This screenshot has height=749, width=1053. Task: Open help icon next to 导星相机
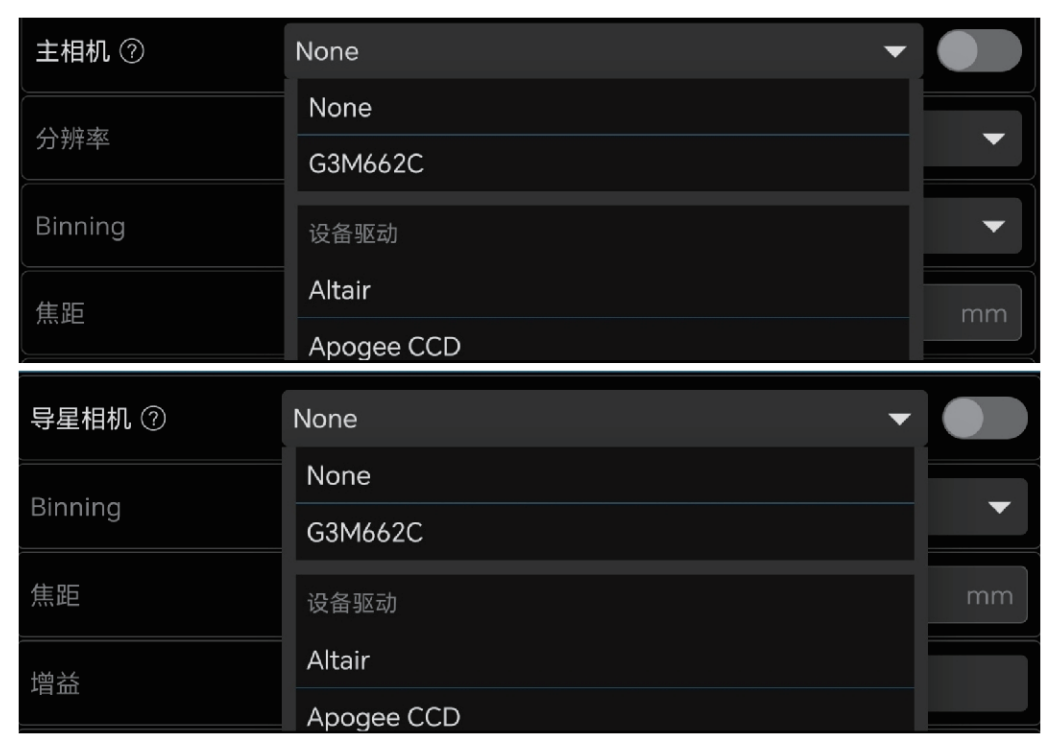pyautogui.click(x=153, y=418)
